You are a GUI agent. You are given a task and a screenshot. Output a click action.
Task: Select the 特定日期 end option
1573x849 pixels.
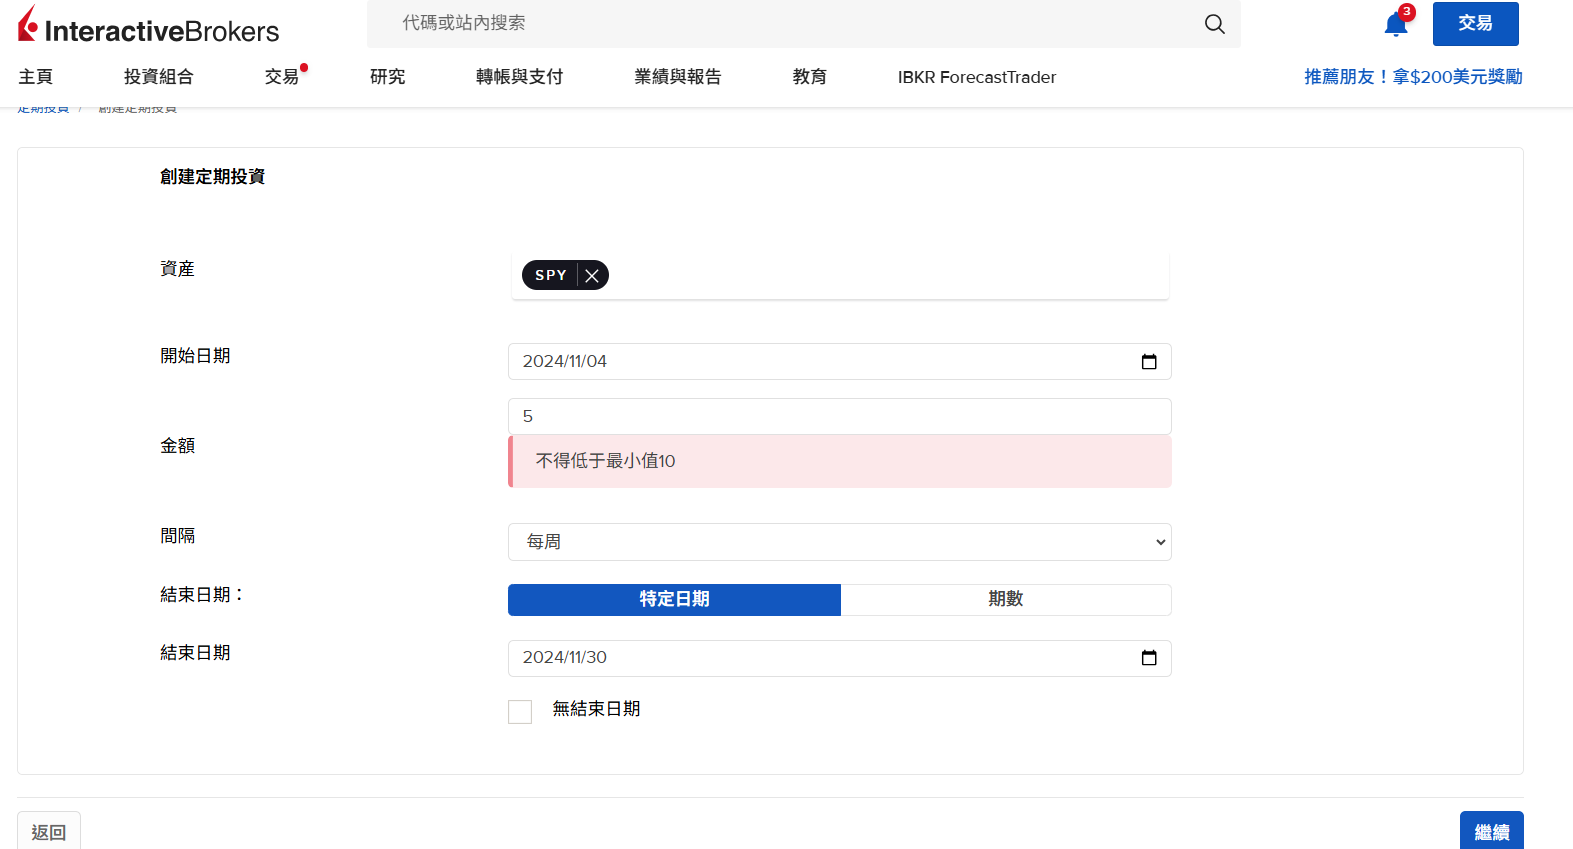coord(674,599)
